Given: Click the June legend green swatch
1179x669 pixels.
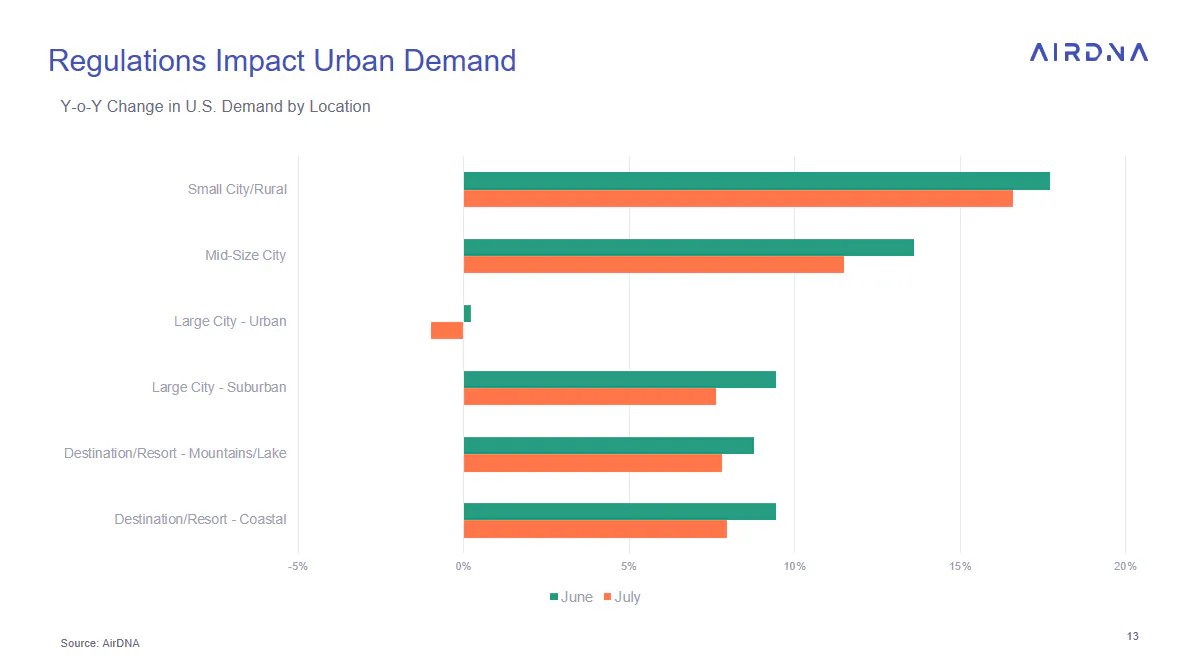Looking at the screenshot, I should pyautogui.click(x=553, y=597).
